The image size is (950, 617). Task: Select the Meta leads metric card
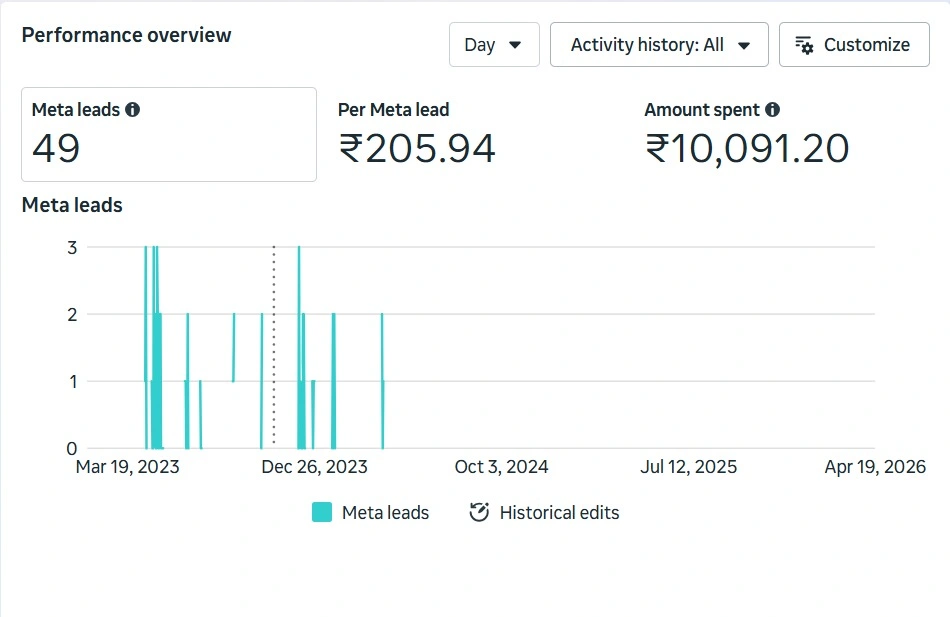(169, 135)
